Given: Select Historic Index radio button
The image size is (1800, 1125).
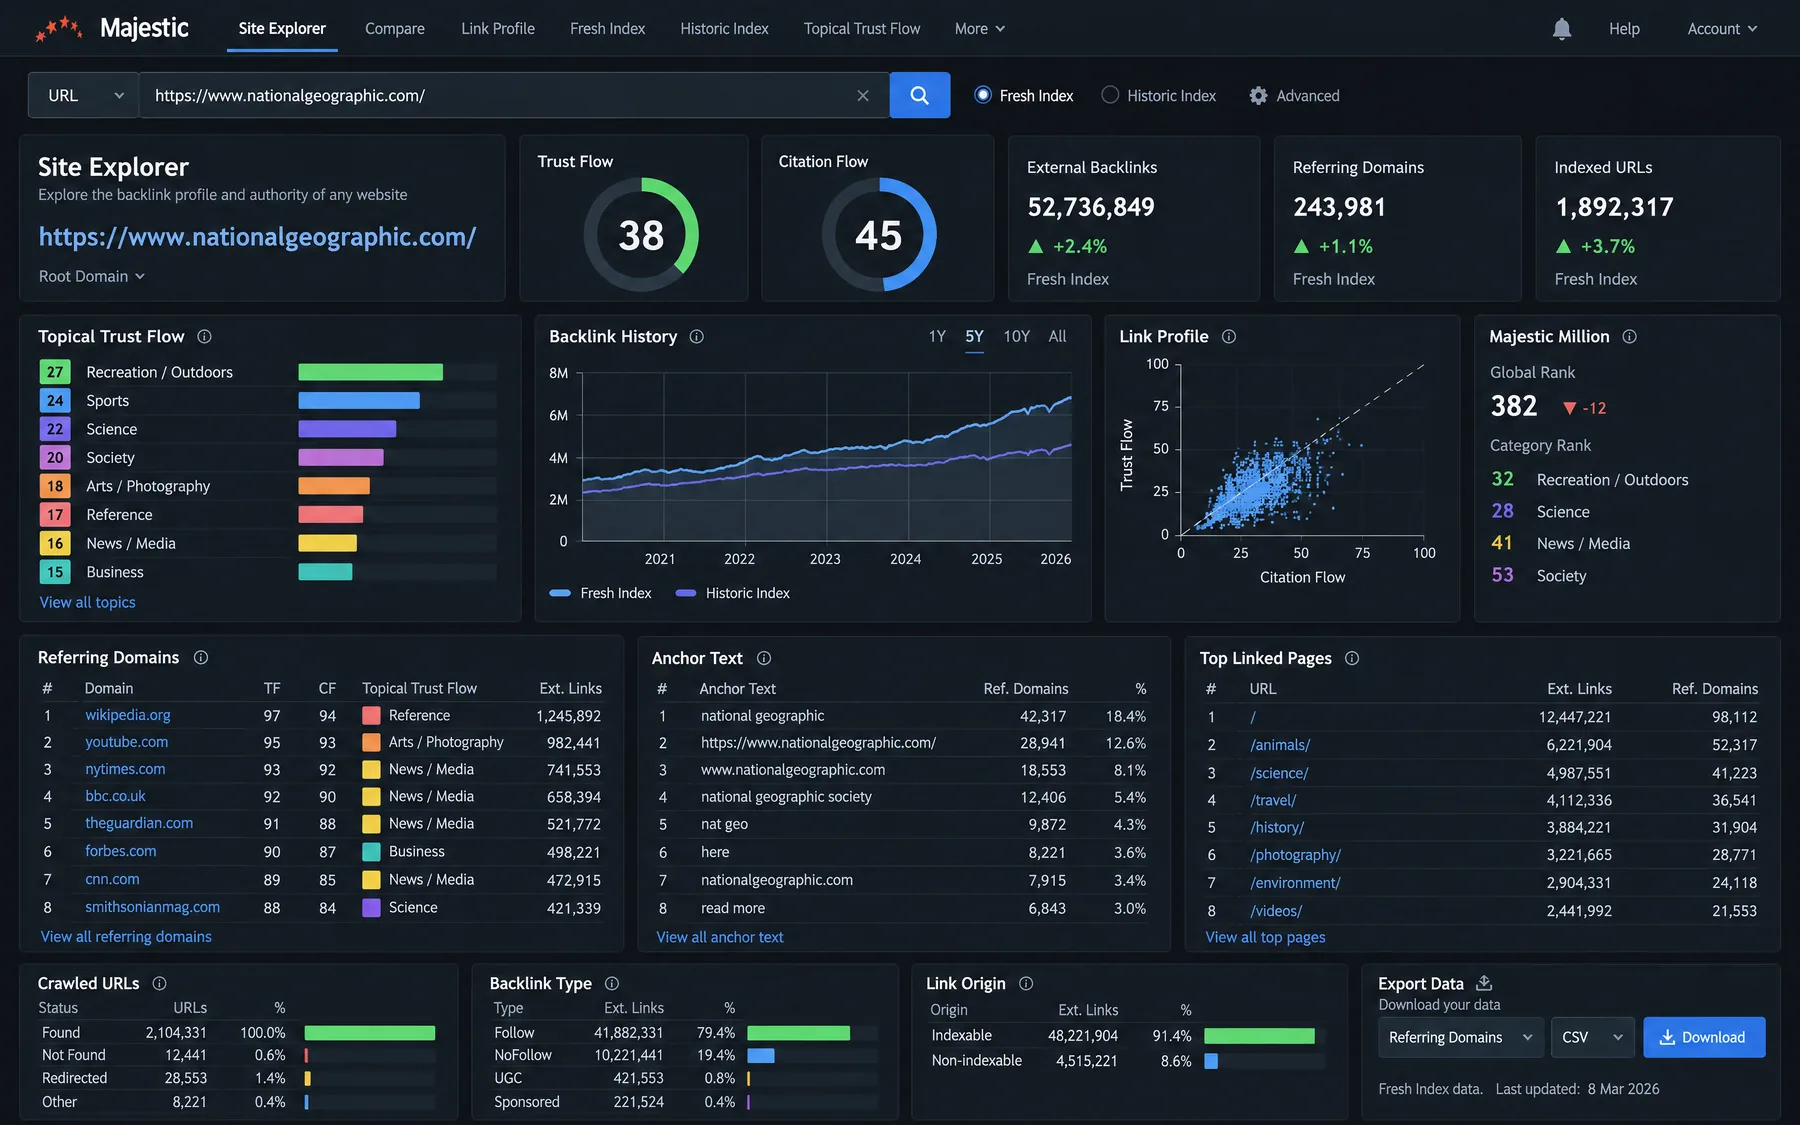Looking at the screenshot, I should point(1110,95).
